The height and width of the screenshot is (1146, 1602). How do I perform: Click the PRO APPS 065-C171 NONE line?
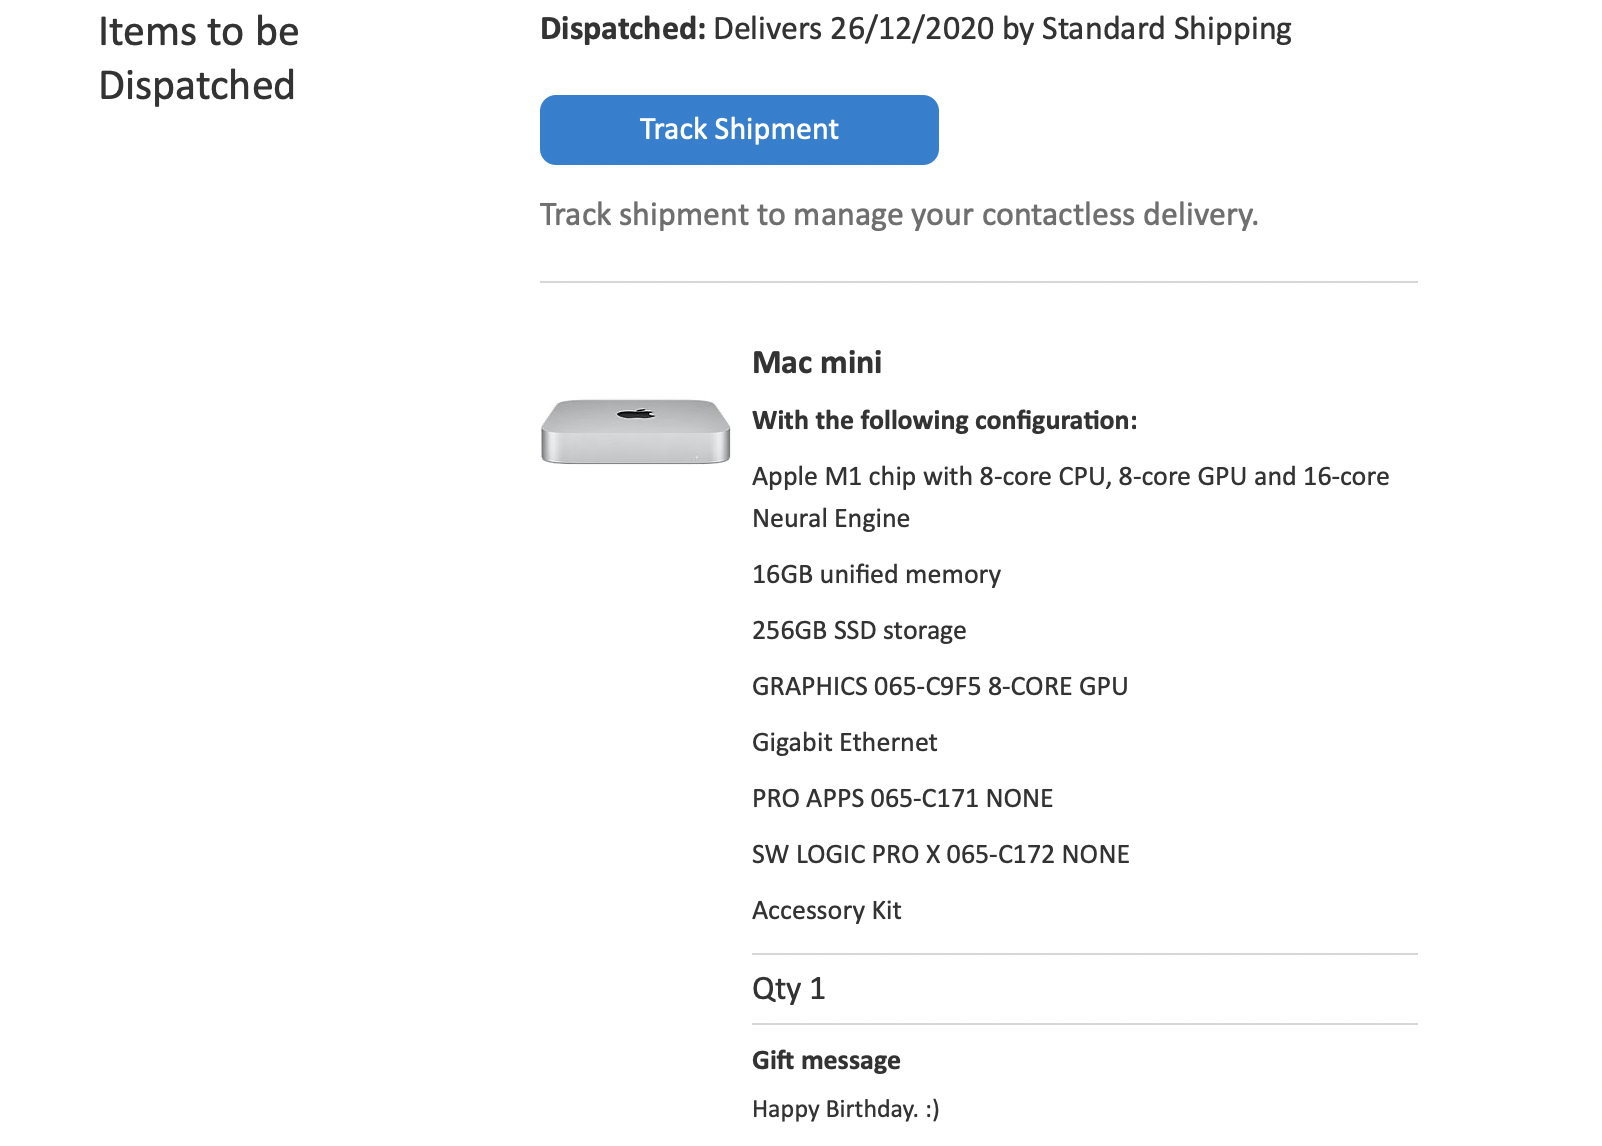[x=902, y=798]
